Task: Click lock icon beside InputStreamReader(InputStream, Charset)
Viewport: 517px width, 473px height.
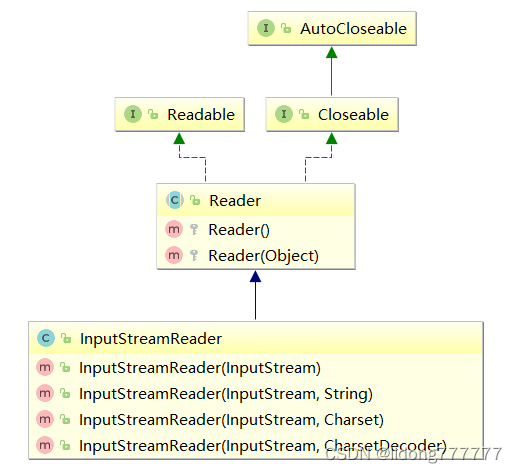Action: click(65, 419)
